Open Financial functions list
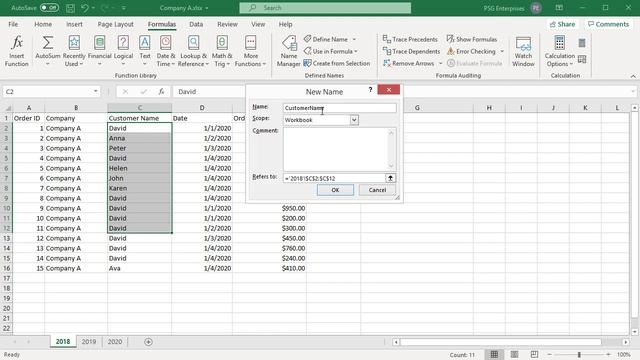This screenshot has height=360, width=640. 100,51
